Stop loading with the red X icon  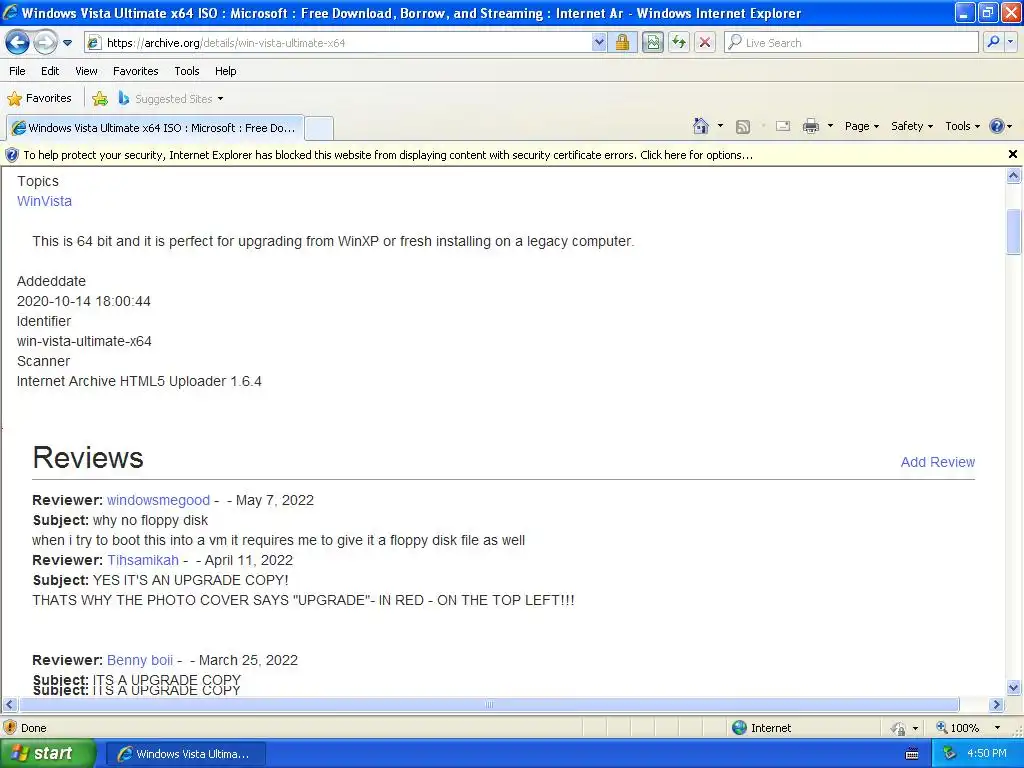click(705, 43)
